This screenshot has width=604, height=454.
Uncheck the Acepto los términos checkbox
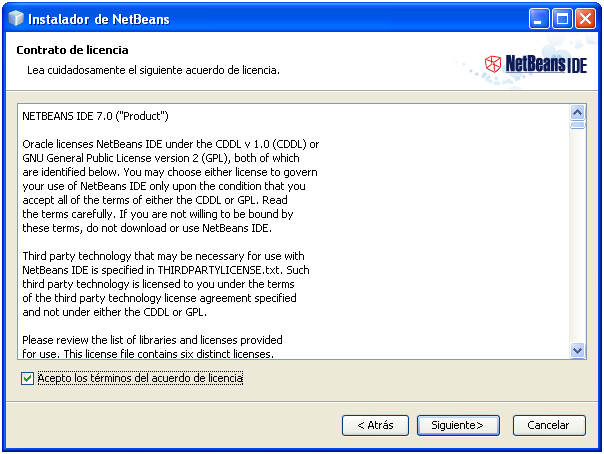pos(27,379)
